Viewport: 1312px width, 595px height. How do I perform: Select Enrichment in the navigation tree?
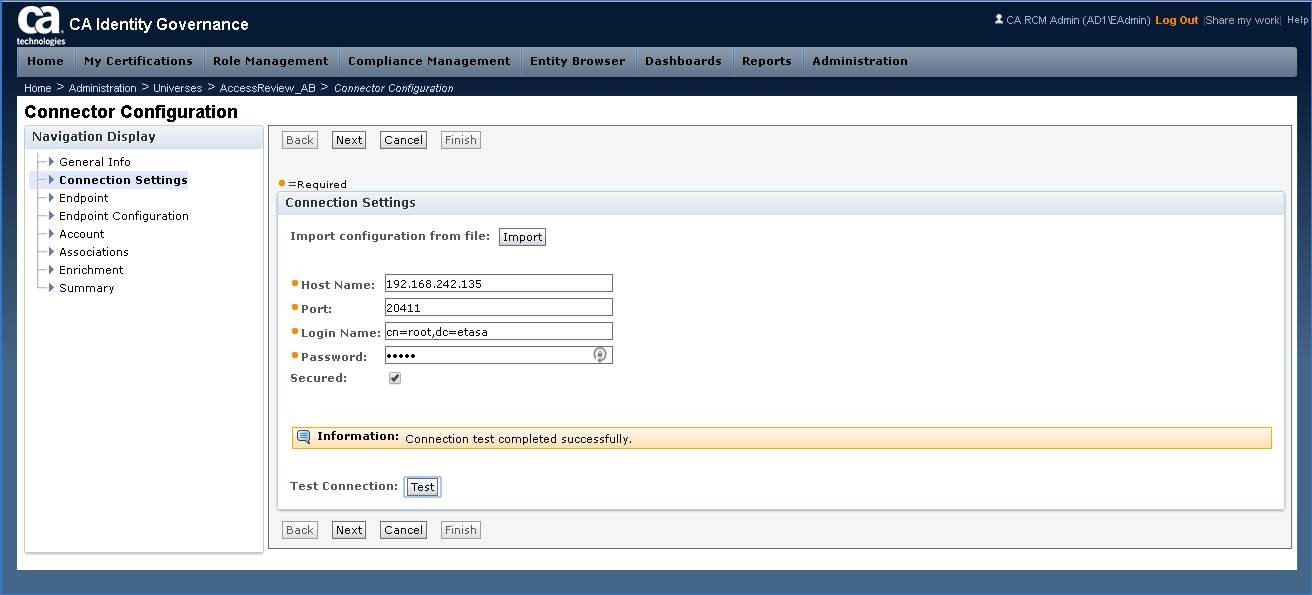coord(91,270)
